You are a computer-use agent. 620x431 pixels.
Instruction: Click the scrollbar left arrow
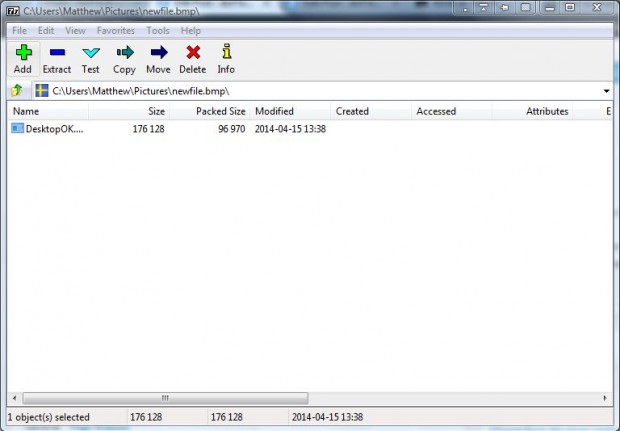click(x=15, y=398)
